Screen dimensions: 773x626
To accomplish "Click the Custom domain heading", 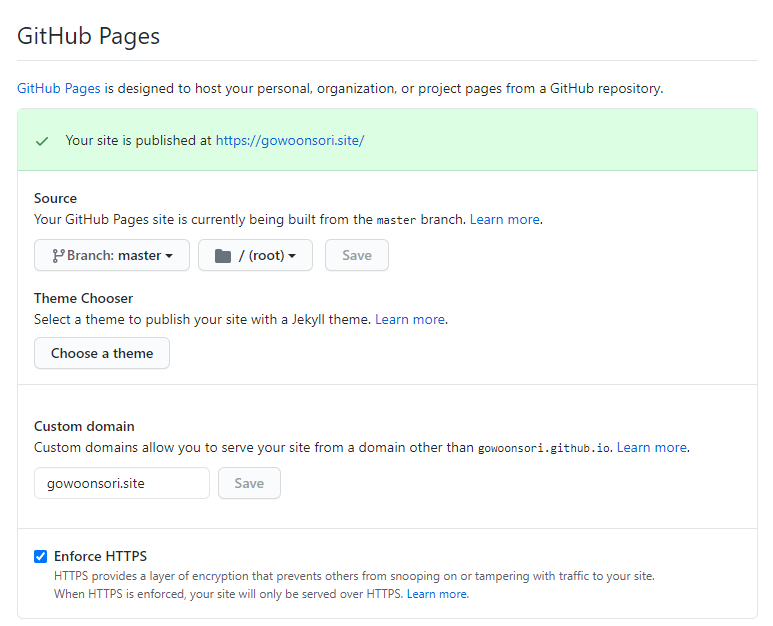I will (84, 426).
